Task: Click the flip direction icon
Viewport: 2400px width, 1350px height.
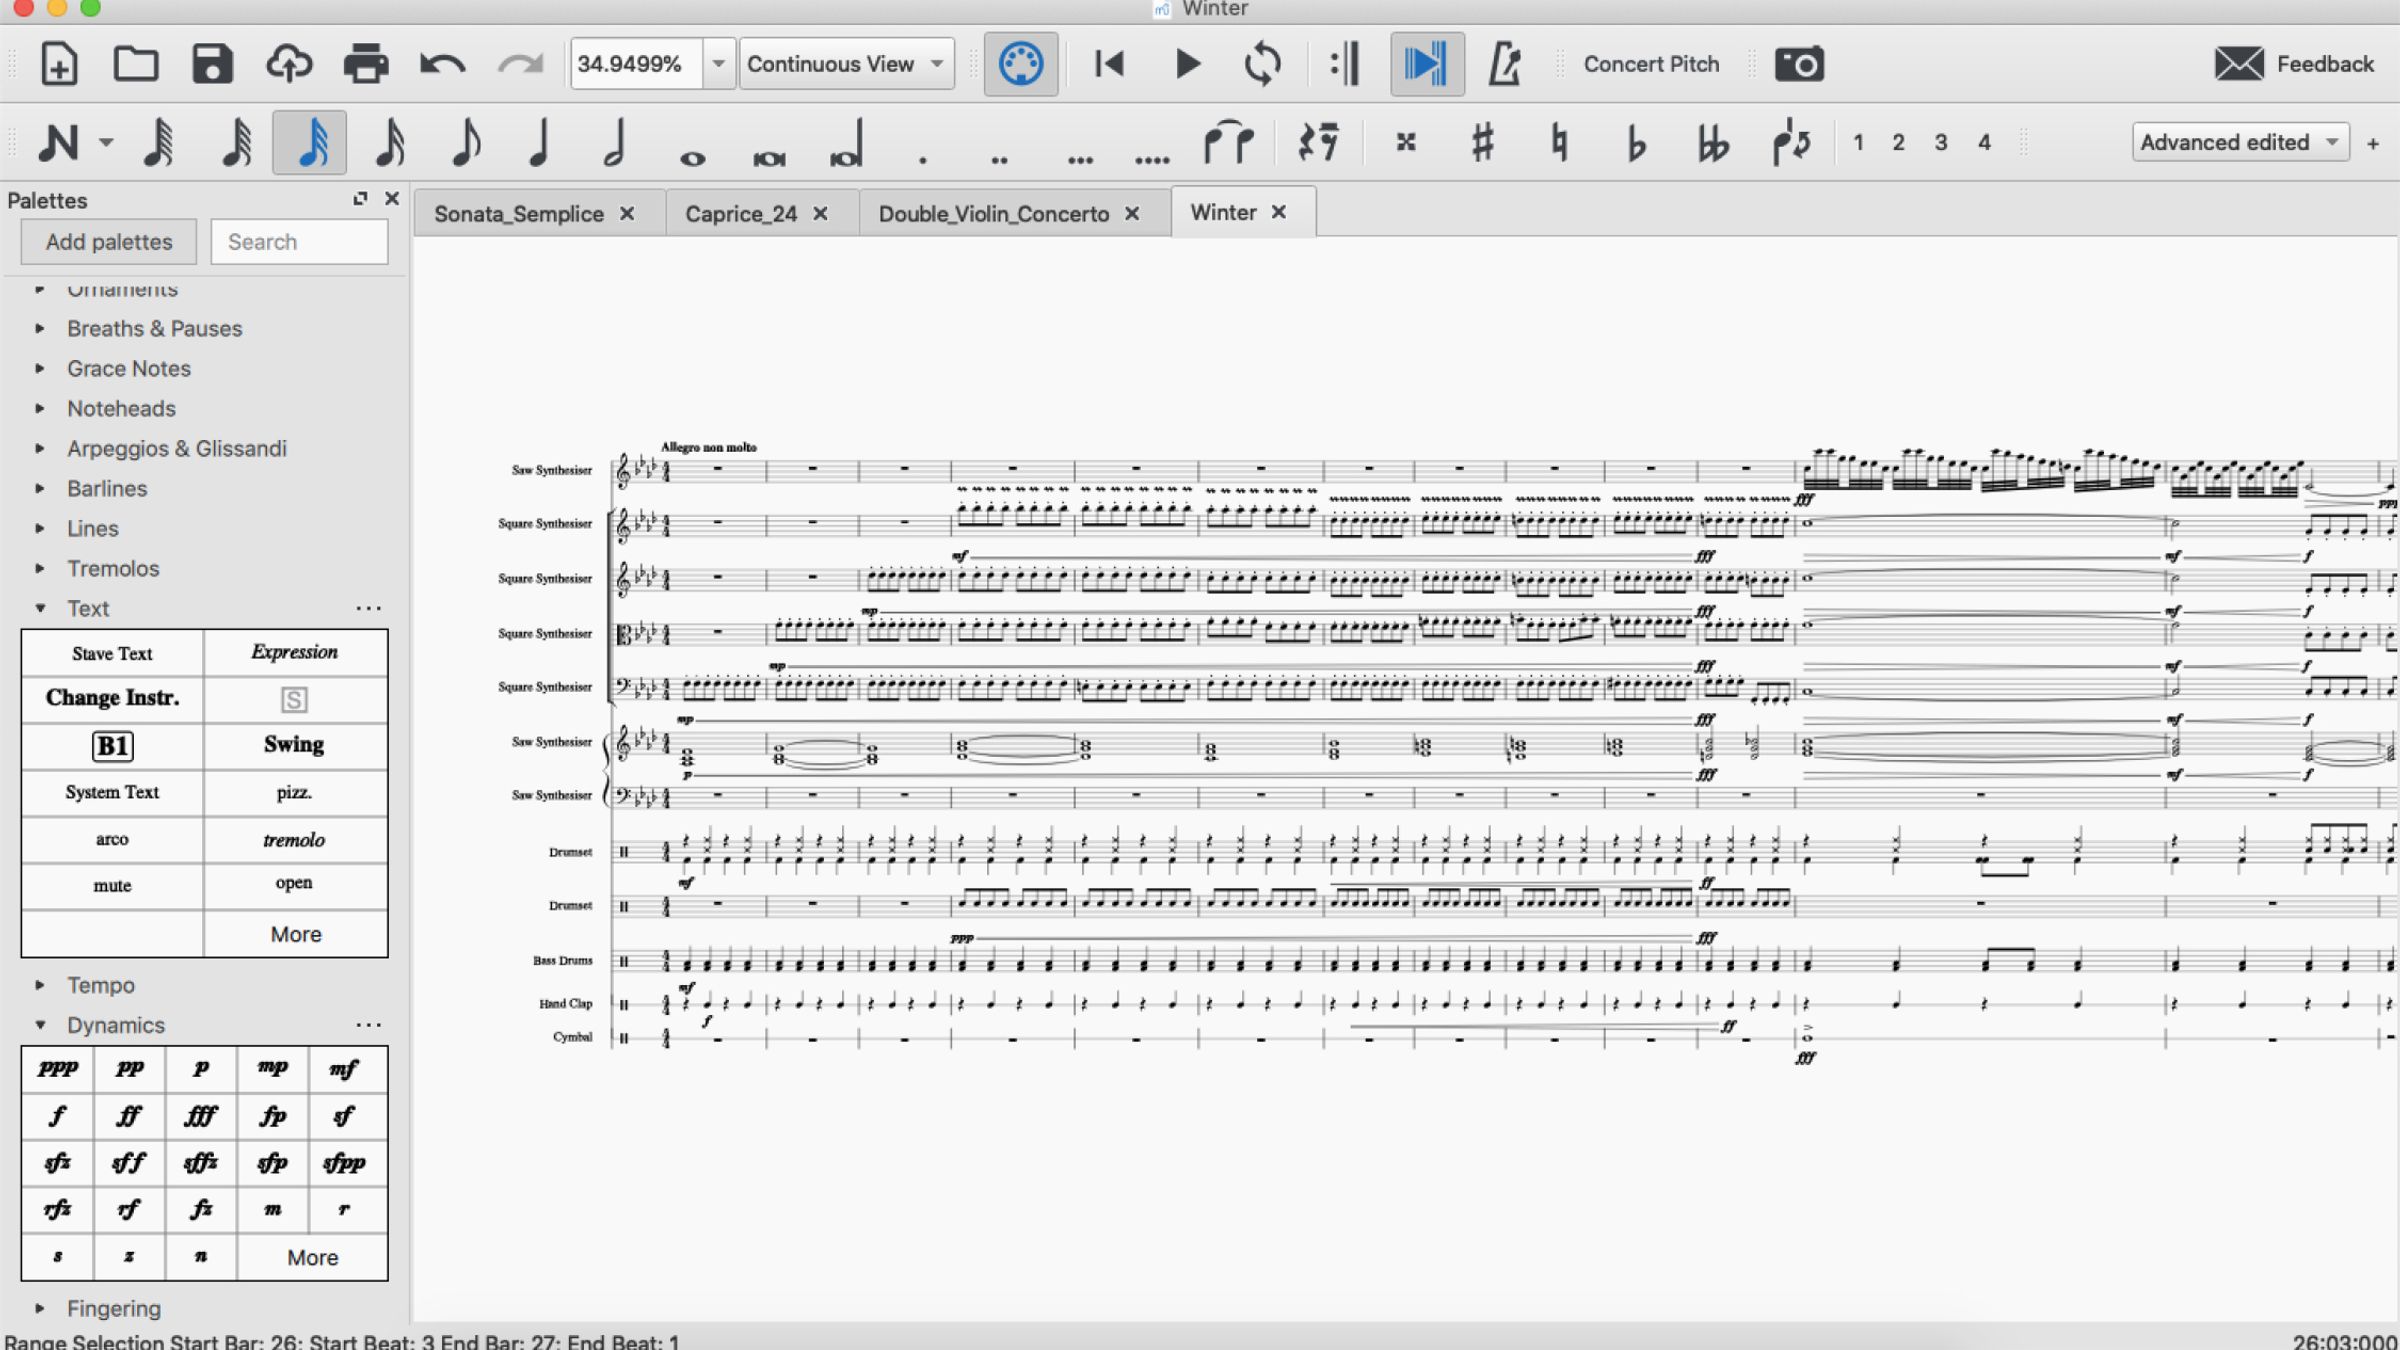Action: (x=1790, y=143)
